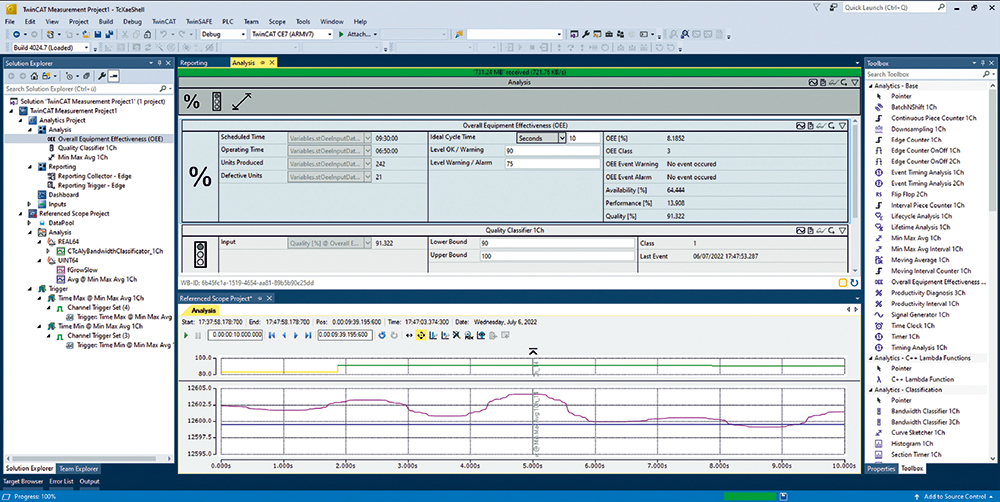Select Reporting Collector - Edge tree item

tap(94, 176)
